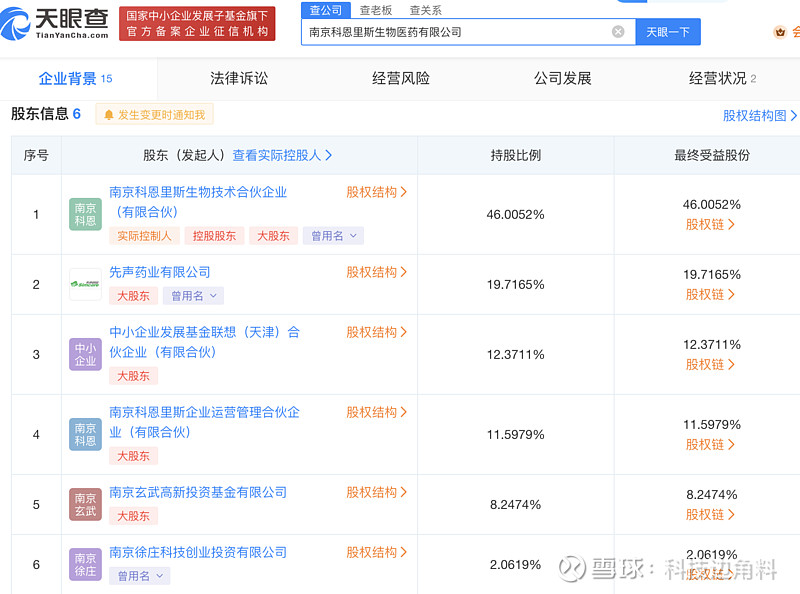The image size is (800, 594).
Task: Click the red 国家中小企业发展子基金旗下 banner
Action: tap(197, 23)
